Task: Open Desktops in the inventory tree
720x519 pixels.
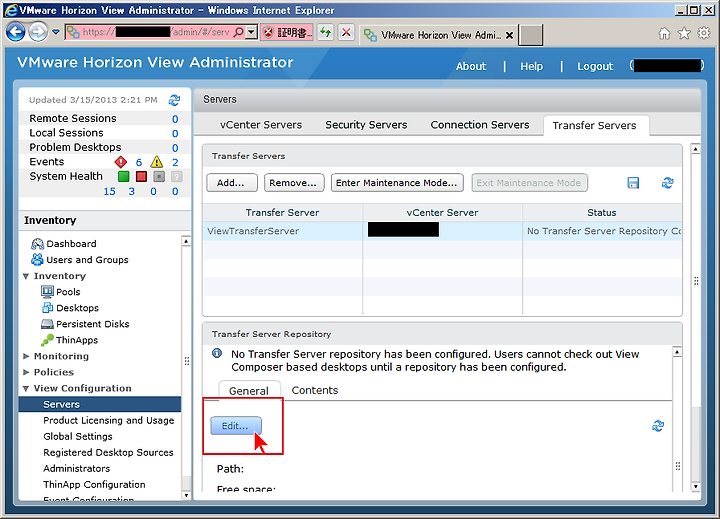Action: coord(70,308)
